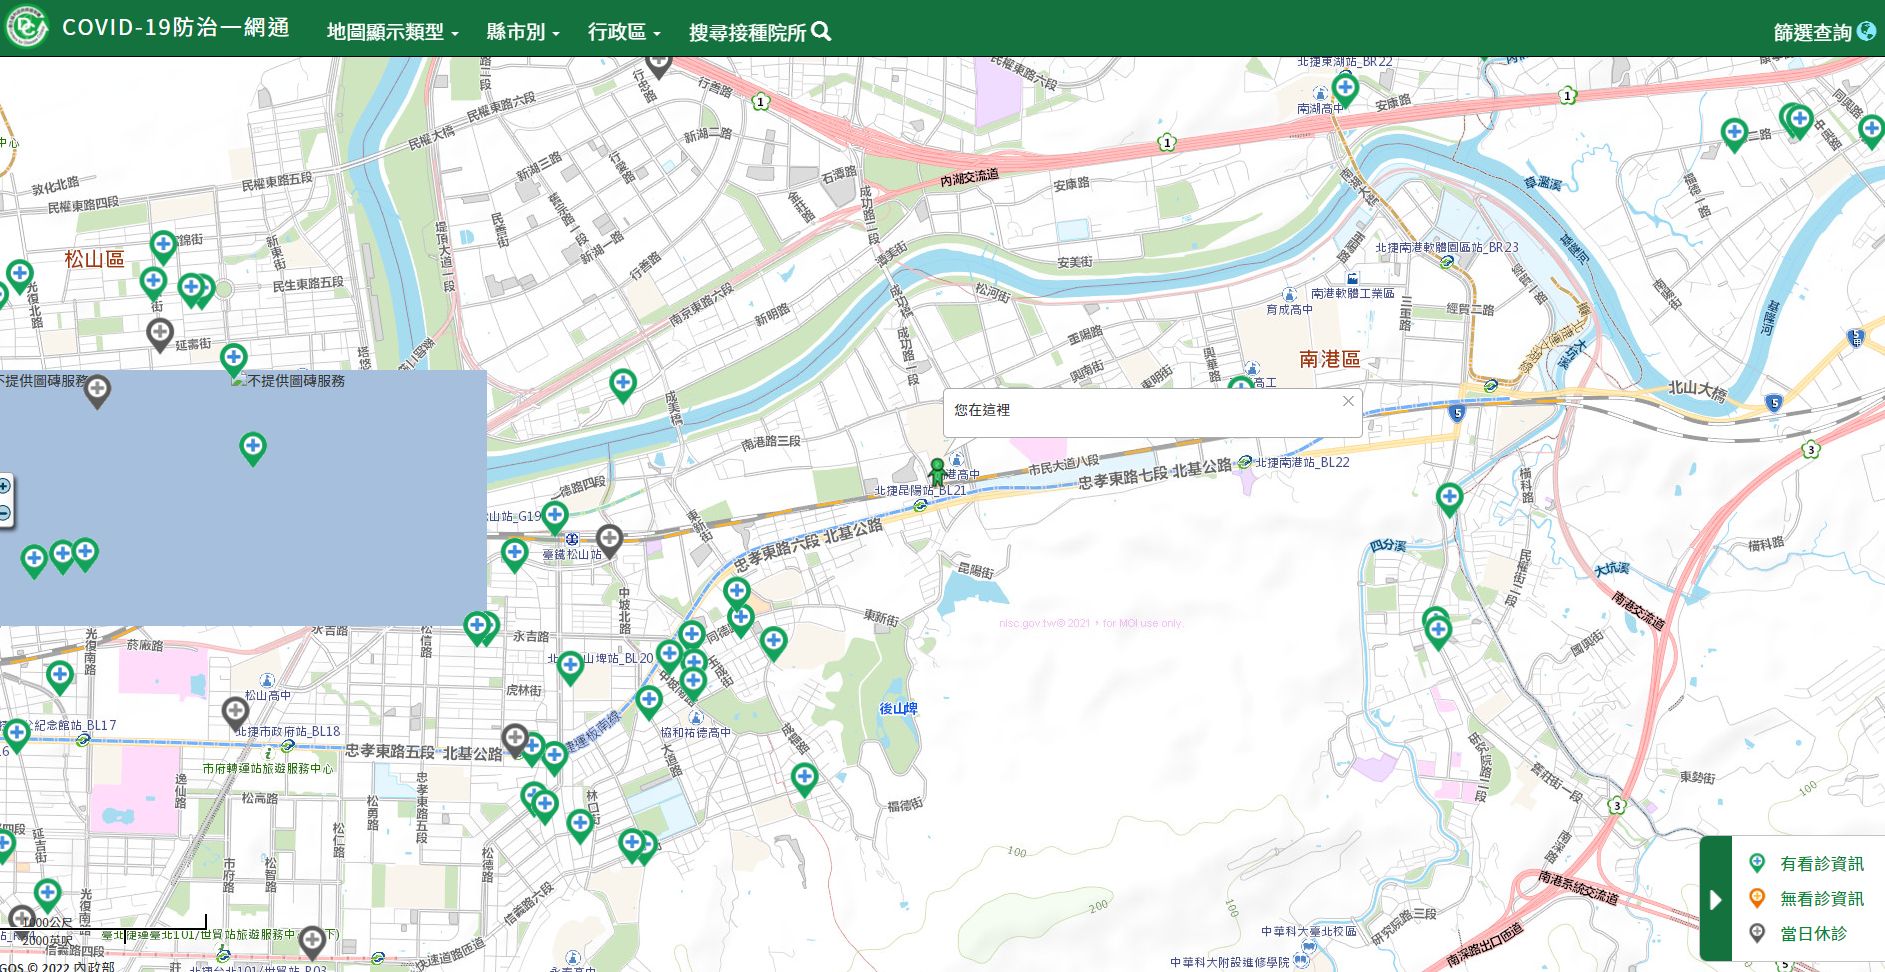Screen dimensions: 1885x972
Task: Select green marker beside 林口街
Action: point(580,826)
